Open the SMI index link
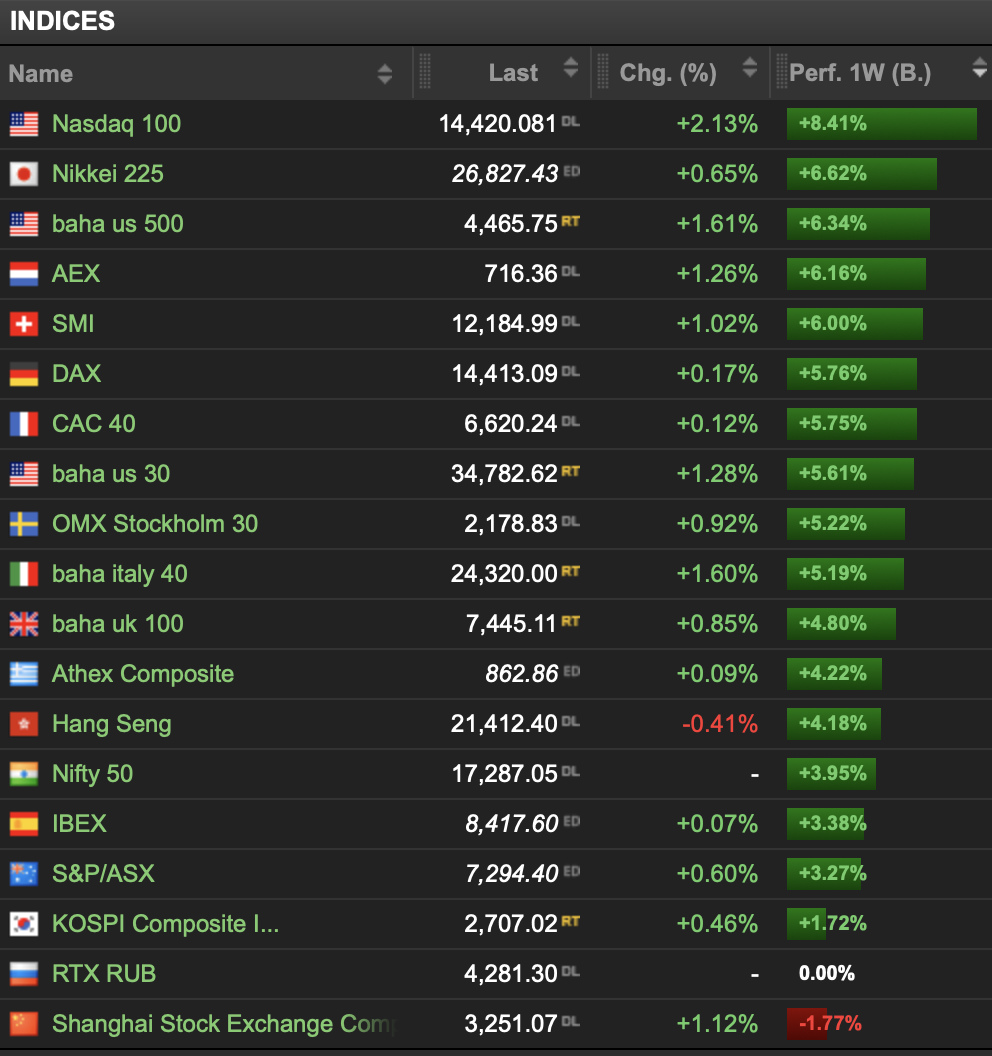992x1056 pixels. (73, 324)
